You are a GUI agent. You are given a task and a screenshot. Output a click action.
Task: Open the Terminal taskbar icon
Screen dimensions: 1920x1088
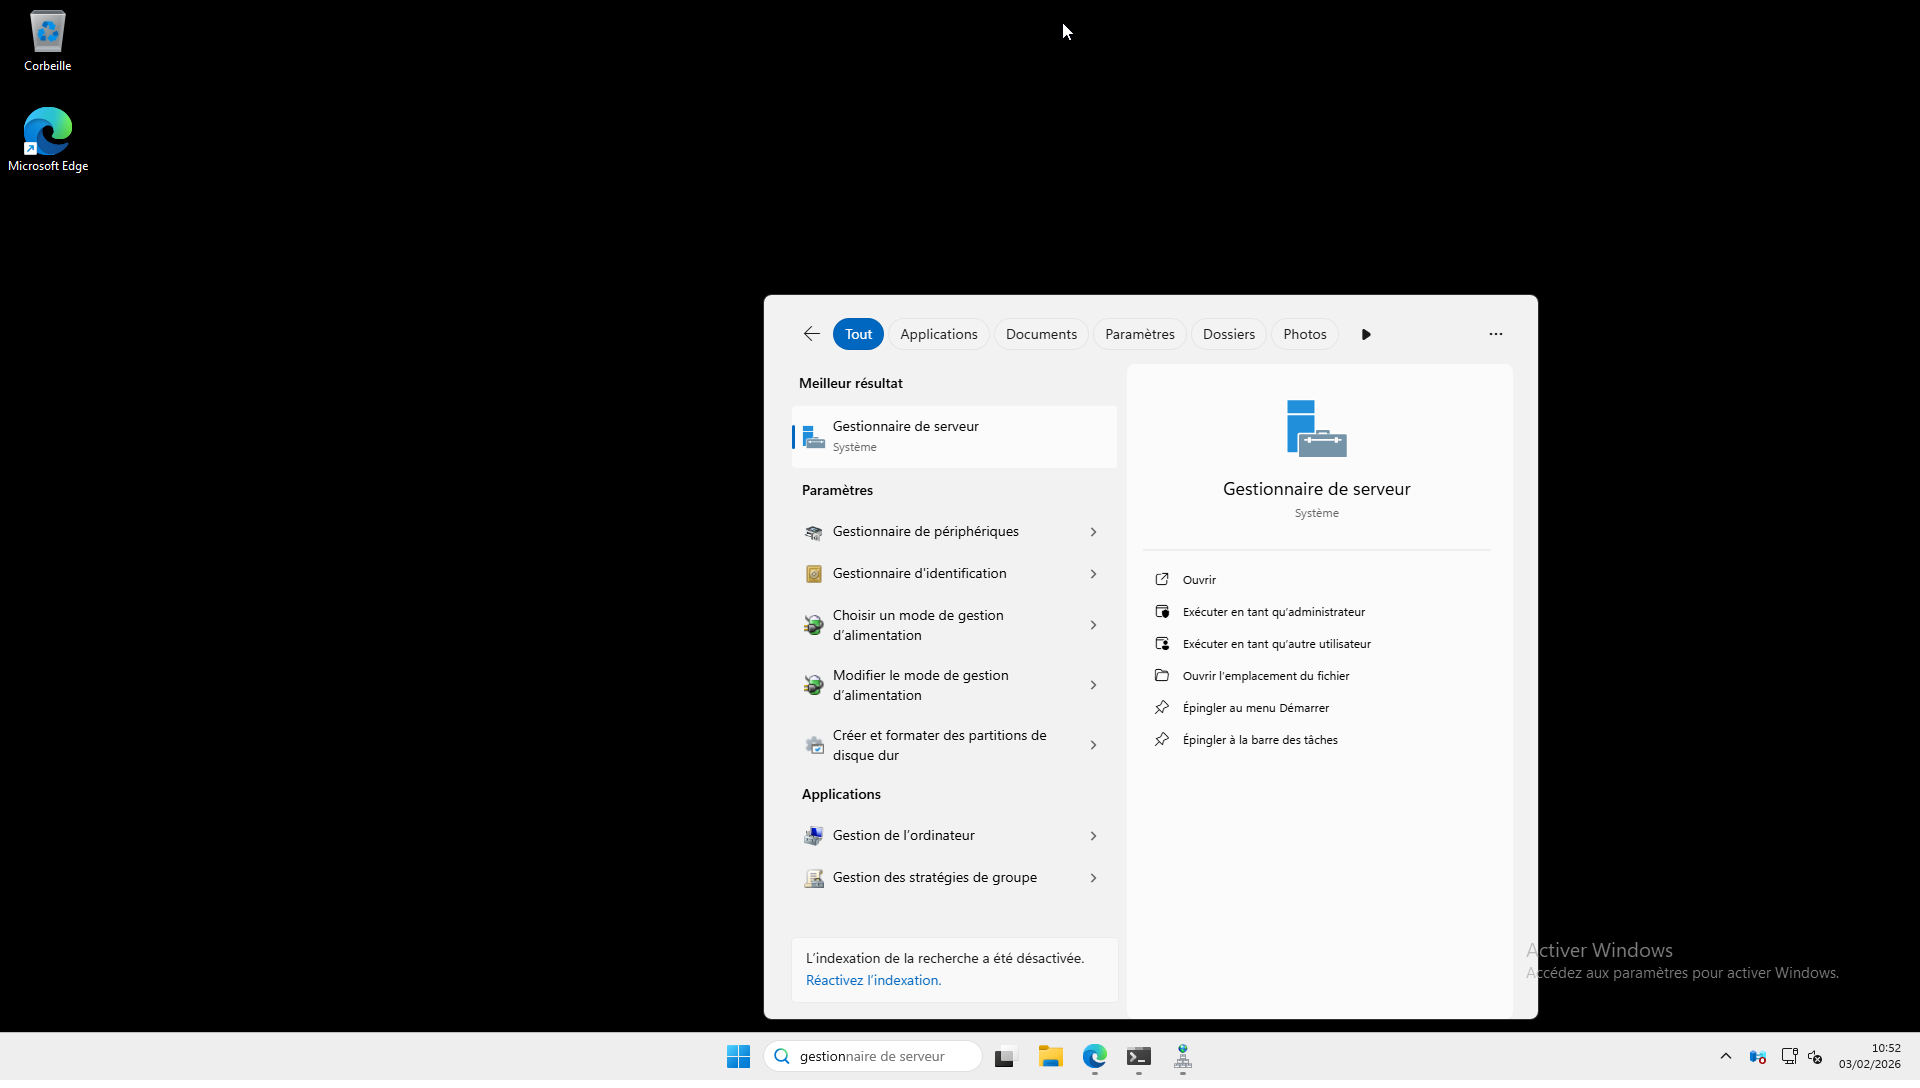[1139, 1057]
